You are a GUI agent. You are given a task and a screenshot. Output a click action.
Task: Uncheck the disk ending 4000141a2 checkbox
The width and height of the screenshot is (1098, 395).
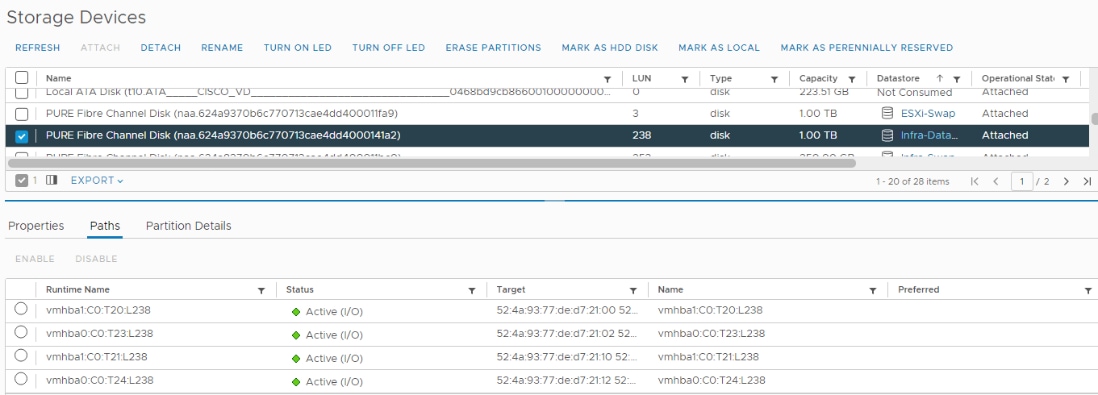(x=22, y=136)
